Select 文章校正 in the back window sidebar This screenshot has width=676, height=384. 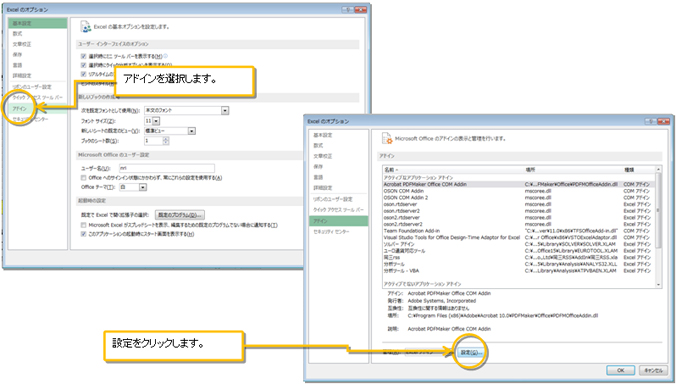[x=38, y=44]
